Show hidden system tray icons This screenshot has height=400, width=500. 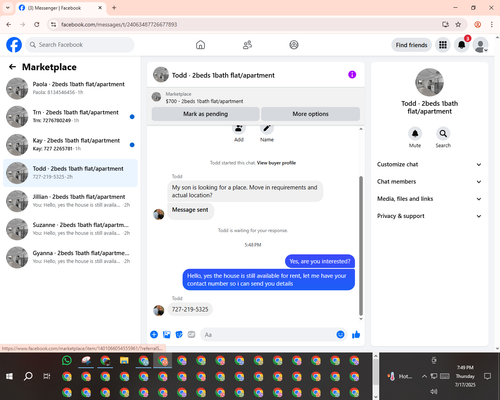point(424,376)
